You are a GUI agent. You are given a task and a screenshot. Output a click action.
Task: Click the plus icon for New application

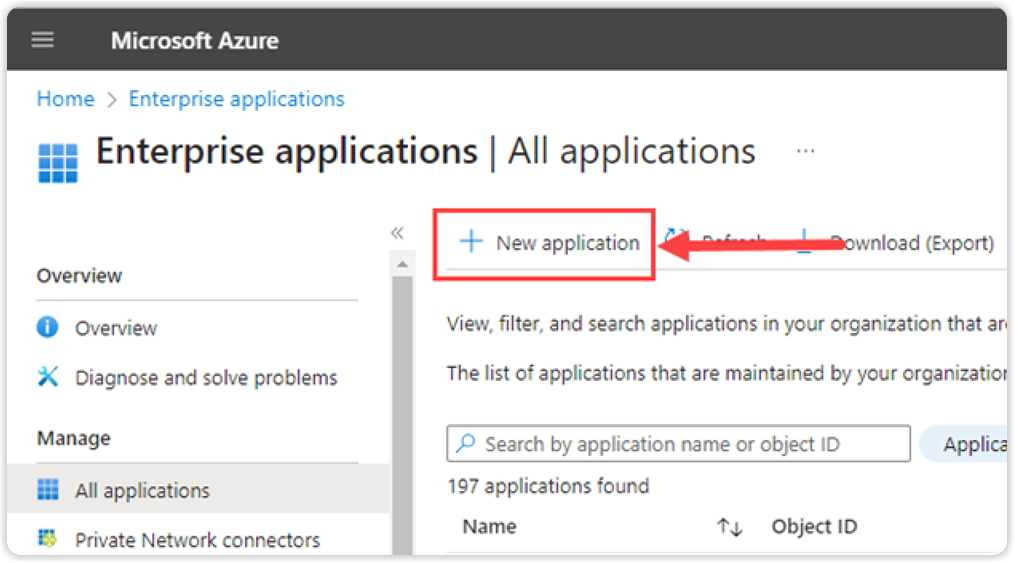click(x=471, y=242)
